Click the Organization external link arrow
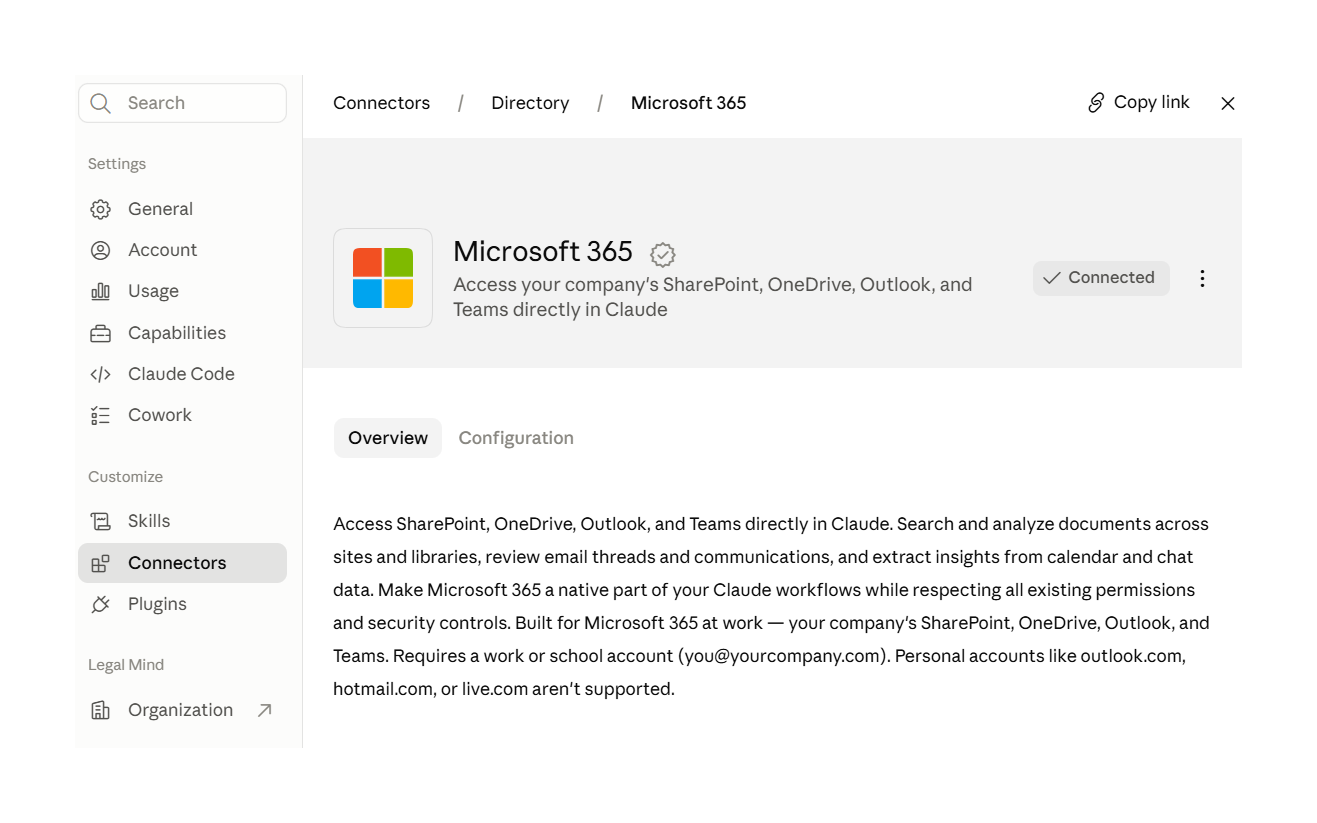The image size is (1317, 823). click(264, 710)
